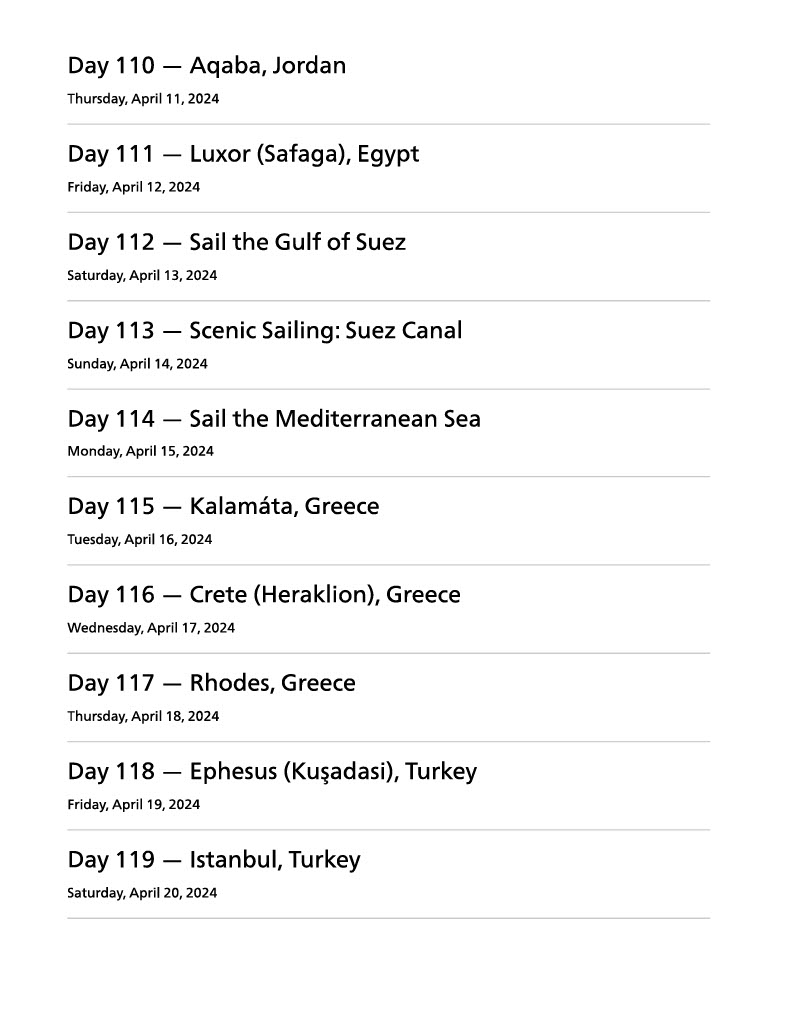Click the Monday, April 15, 2024 date
Screen dimensions: 791x1024
point(140,451)
